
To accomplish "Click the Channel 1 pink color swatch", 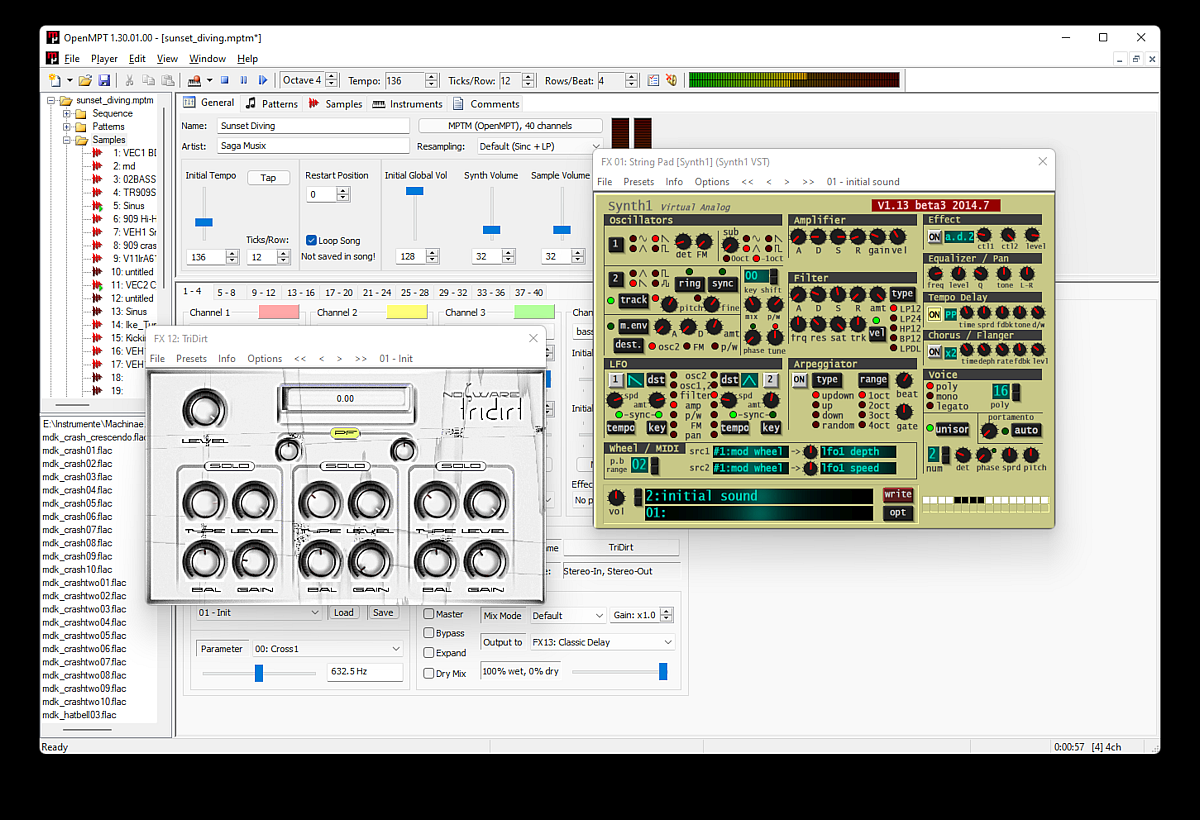I will click(x=278, y=312).
